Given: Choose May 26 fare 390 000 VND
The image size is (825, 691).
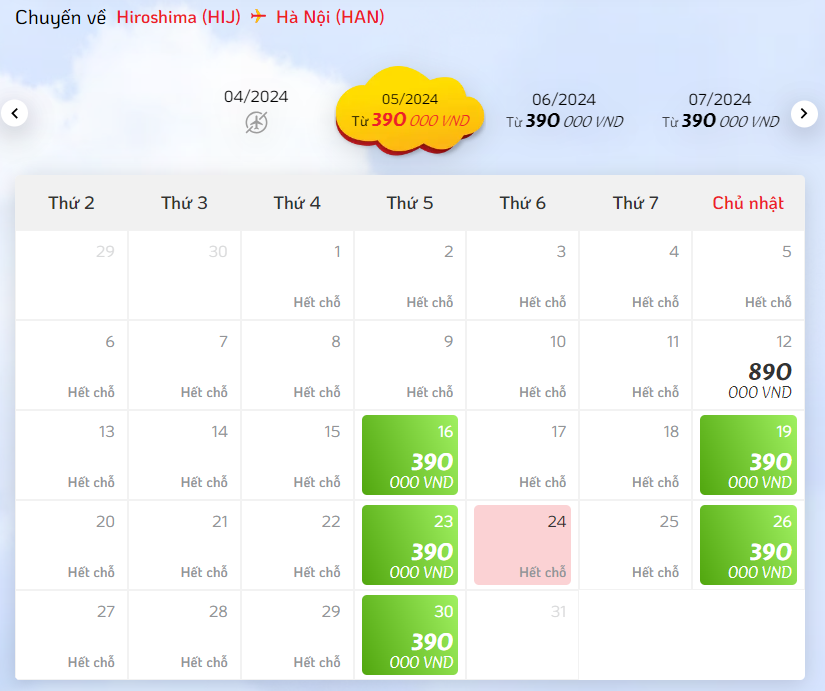Looking at the screenshot, I should [x=748, y=545].
